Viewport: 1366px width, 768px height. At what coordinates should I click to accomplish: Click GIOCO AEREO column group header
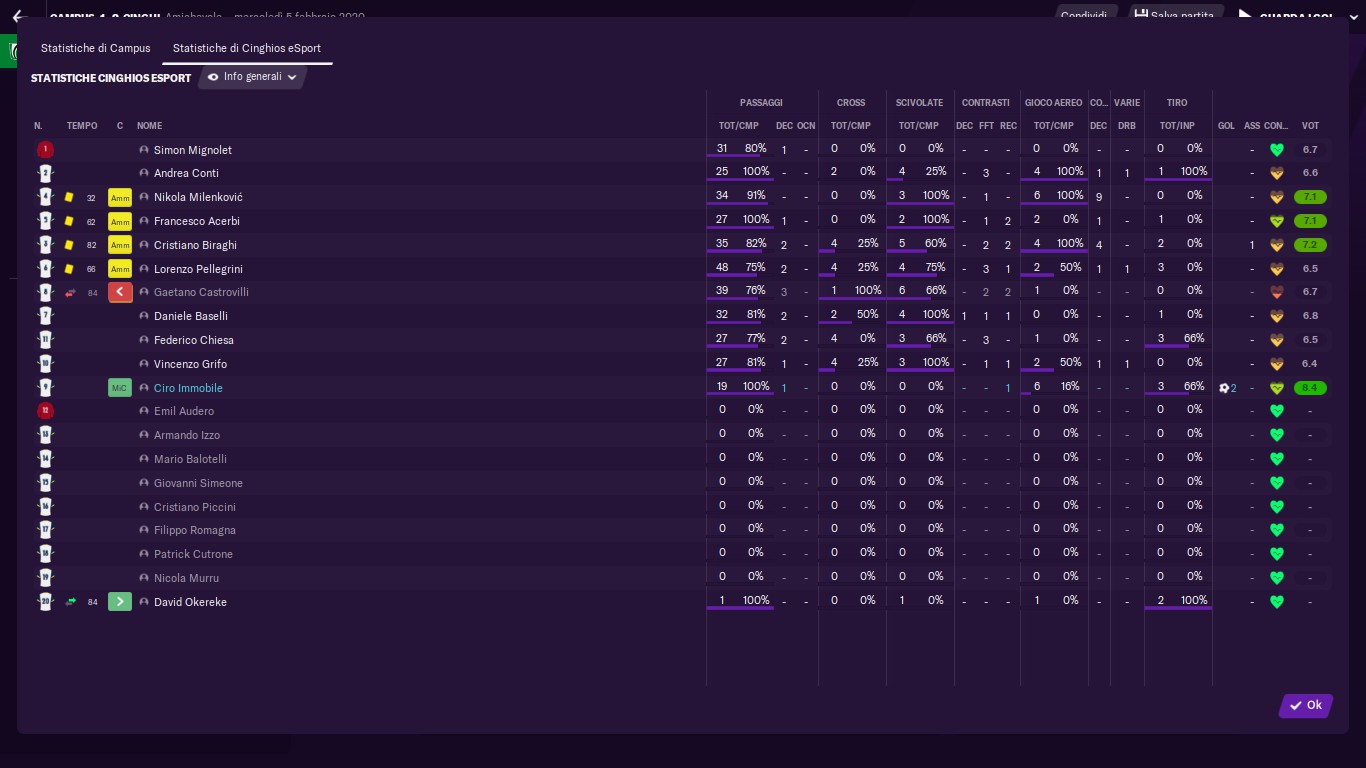(x=1053, y=103)
